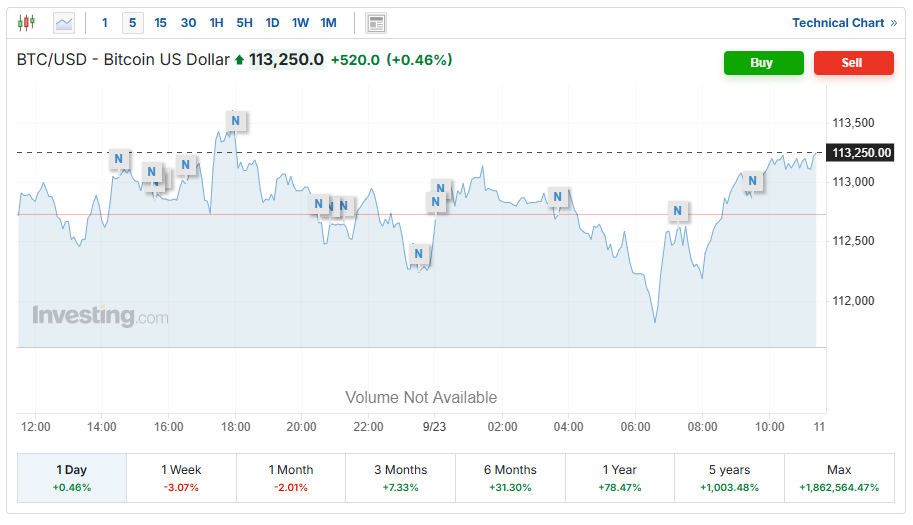913x525 pixels.
Task: Open the news marker at the 18:00 peak
Action: tap(235, 121)
